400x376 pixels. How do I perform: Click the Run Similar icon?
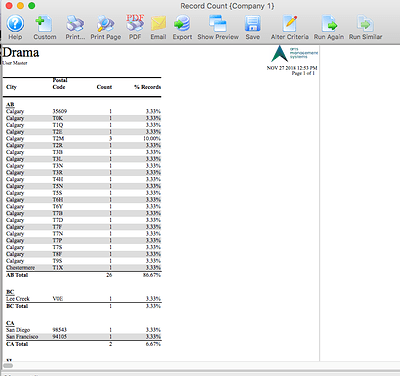pyautogui.click(x=365, y=24)
